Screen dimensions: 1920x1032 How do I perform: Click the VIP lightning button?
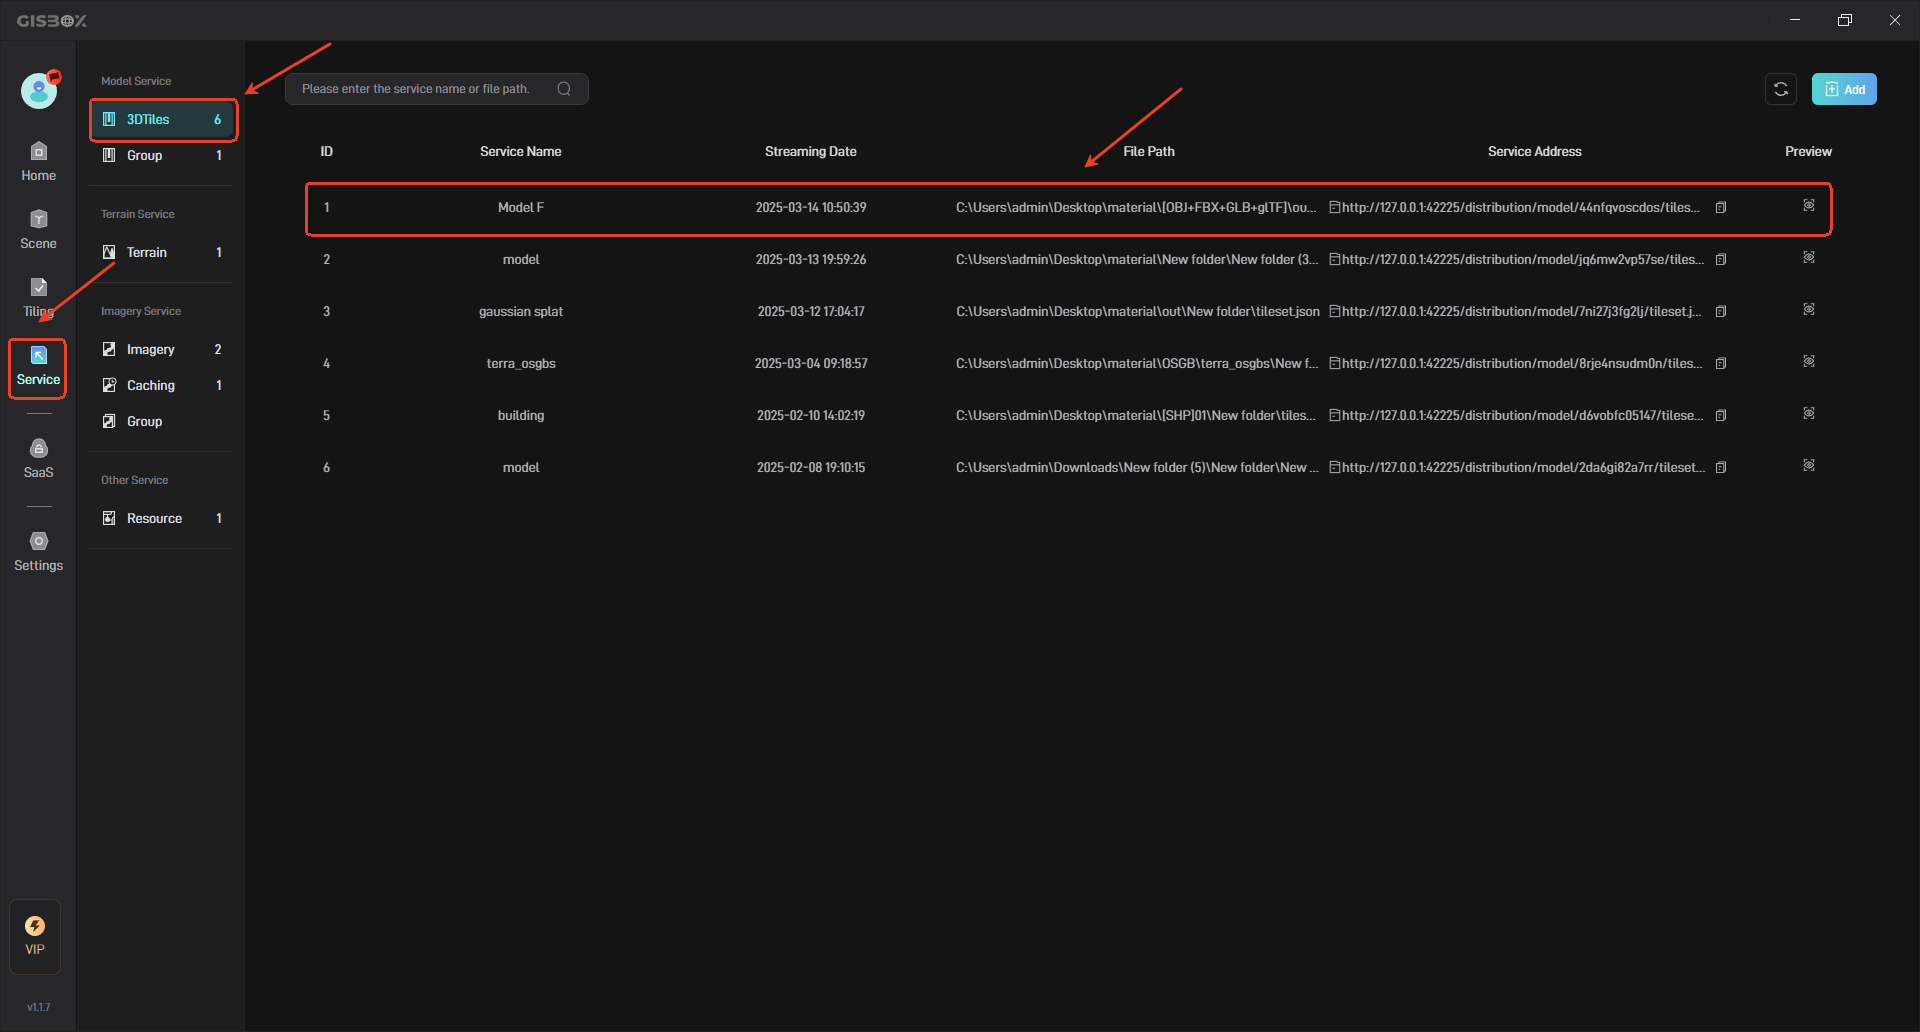pos(35,936)
